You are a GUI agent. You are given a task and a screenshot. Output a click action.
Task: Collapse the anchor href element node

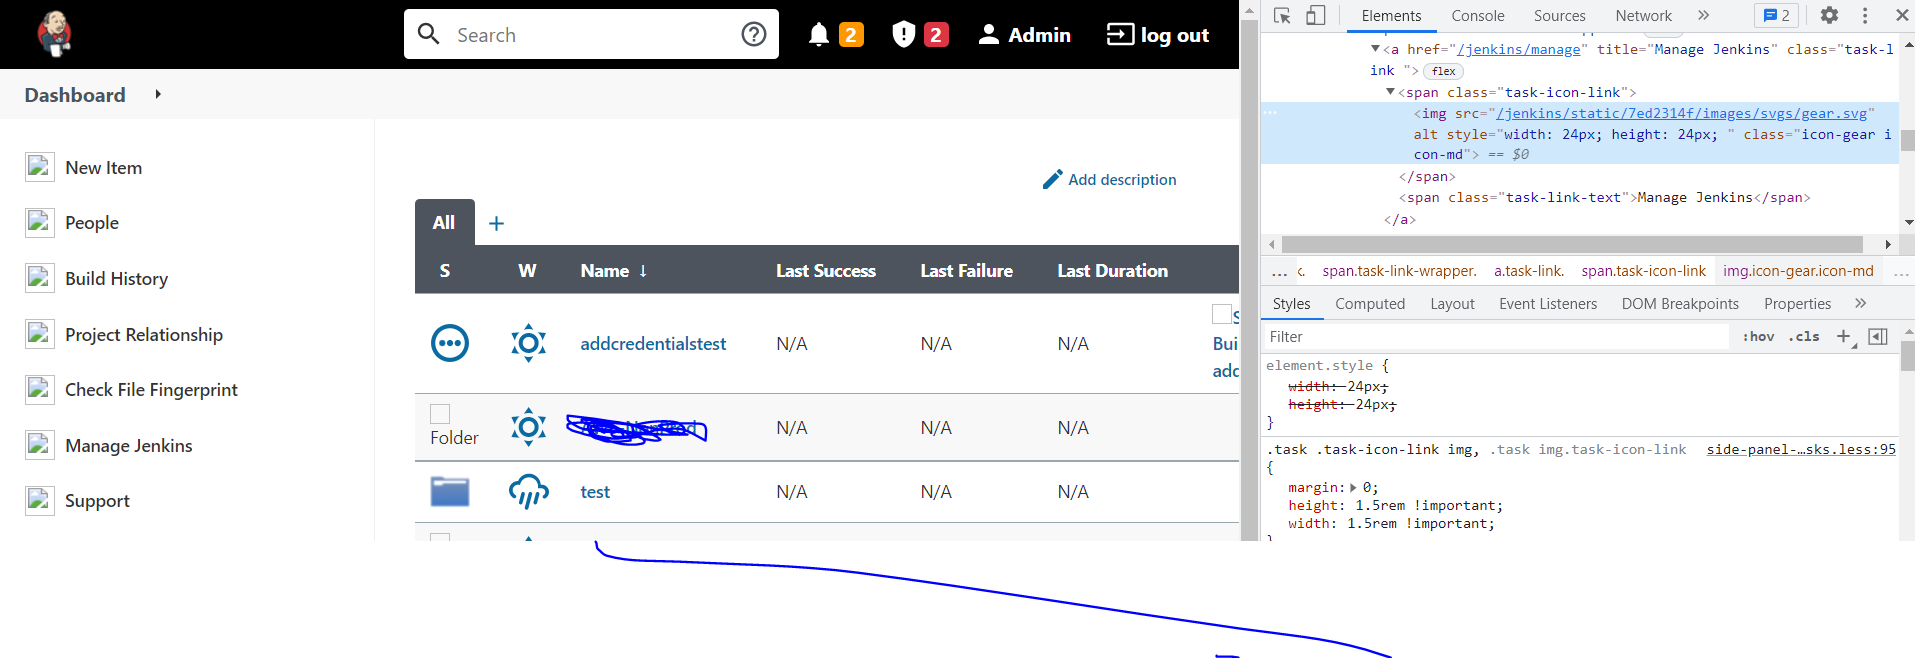point(1376,48)
